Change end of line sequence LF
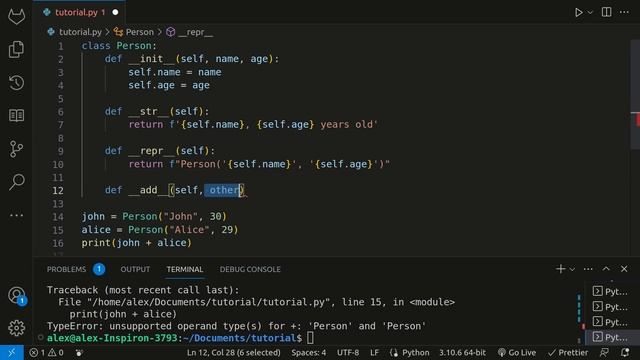 [374, 352]
